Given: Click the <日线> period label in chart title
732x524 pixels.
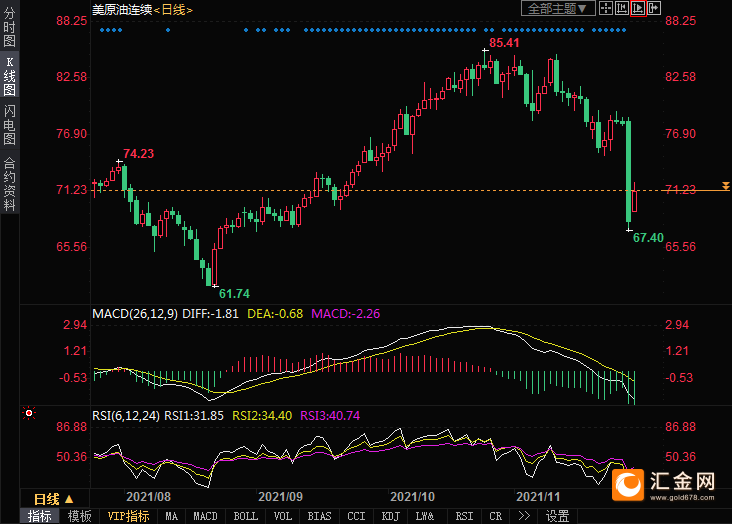Looking at the screenshot, I should pos(174,9).
